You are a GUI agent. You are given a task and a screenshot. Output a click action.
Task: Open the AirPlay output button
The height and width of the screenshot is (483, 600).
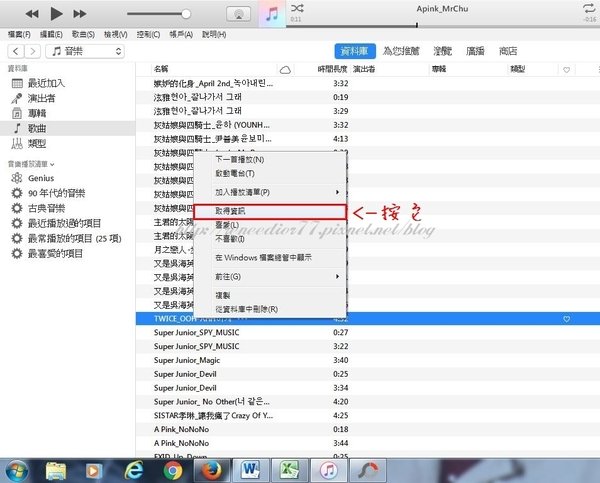pos(238,14)
